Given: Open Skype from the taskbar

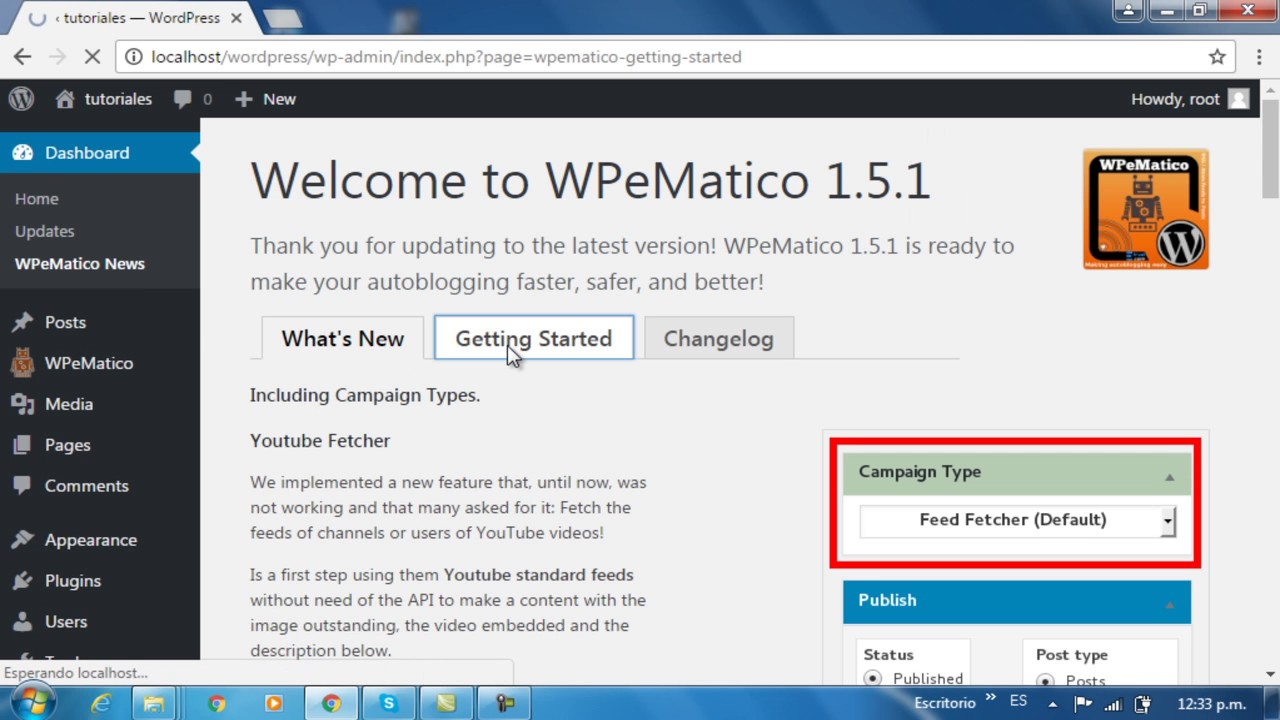Looking at the screenshot, I should click(388, 703).
